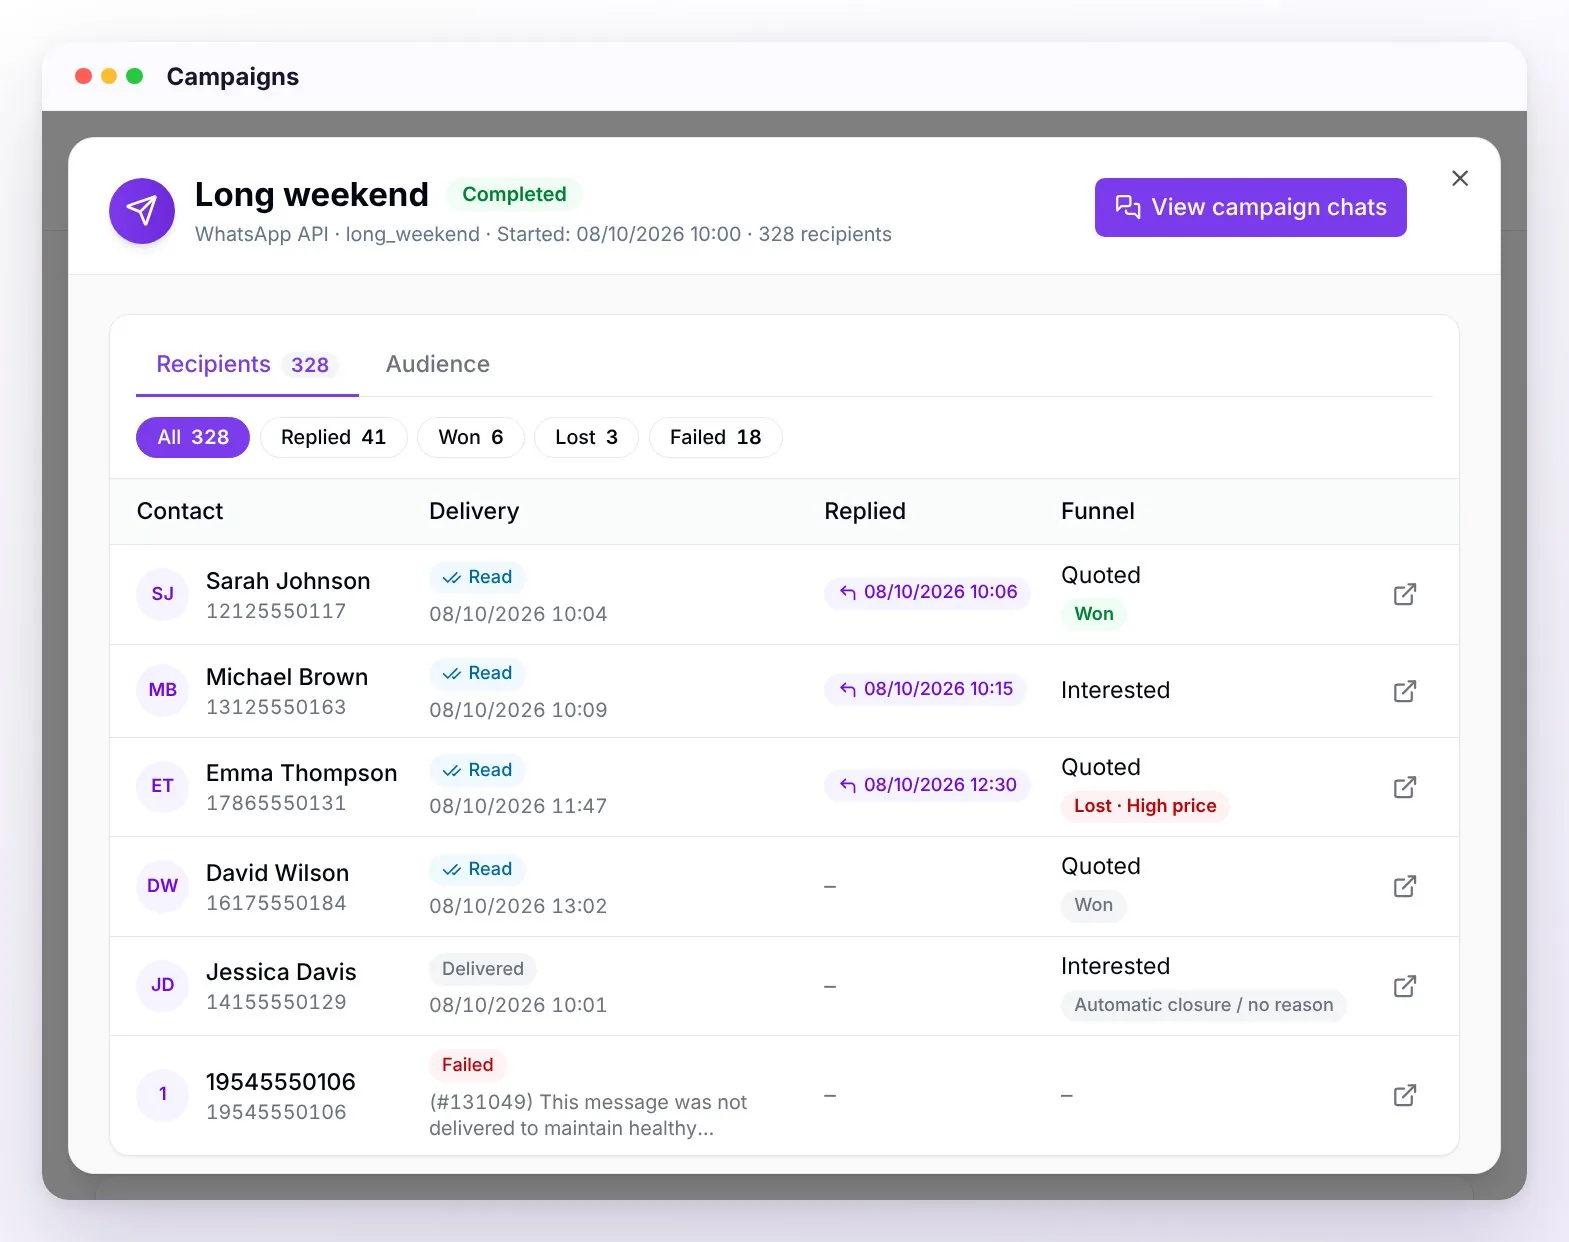The width and height of the screenshot is (1569, 1242).
Task: Close the Long weekend campaign dialog
Action: click(x=1460, y=178)
